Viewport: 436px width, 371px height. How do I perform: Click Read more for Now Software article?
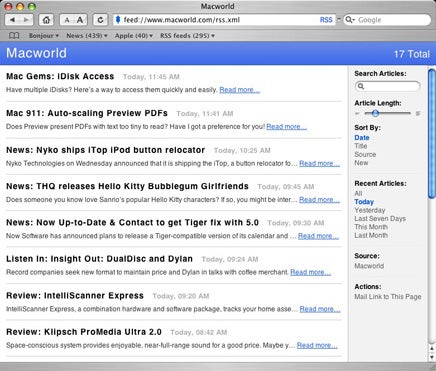318,236
